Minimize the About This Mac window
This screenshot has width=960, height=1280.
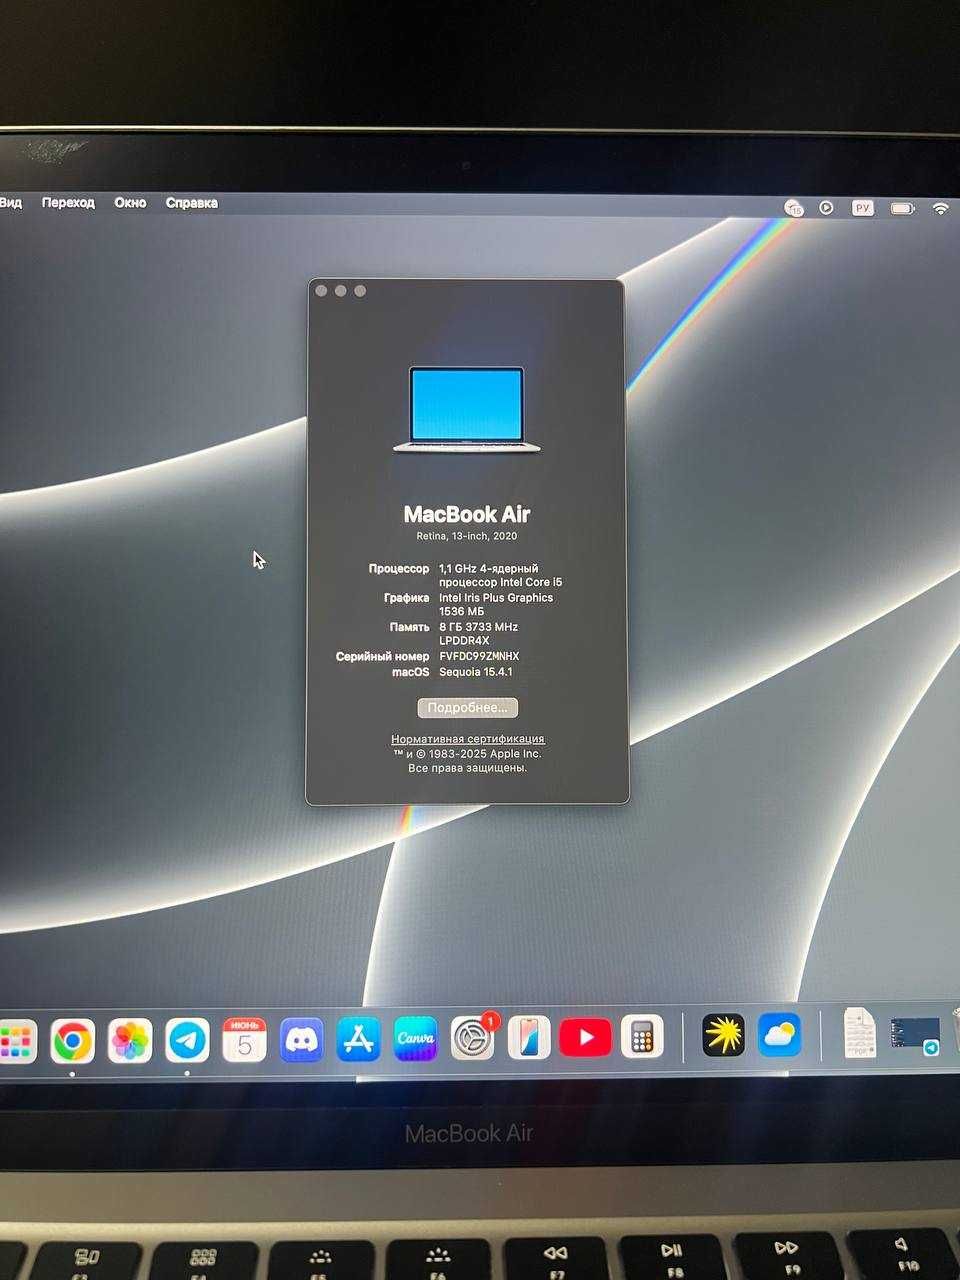coord(341,291)
